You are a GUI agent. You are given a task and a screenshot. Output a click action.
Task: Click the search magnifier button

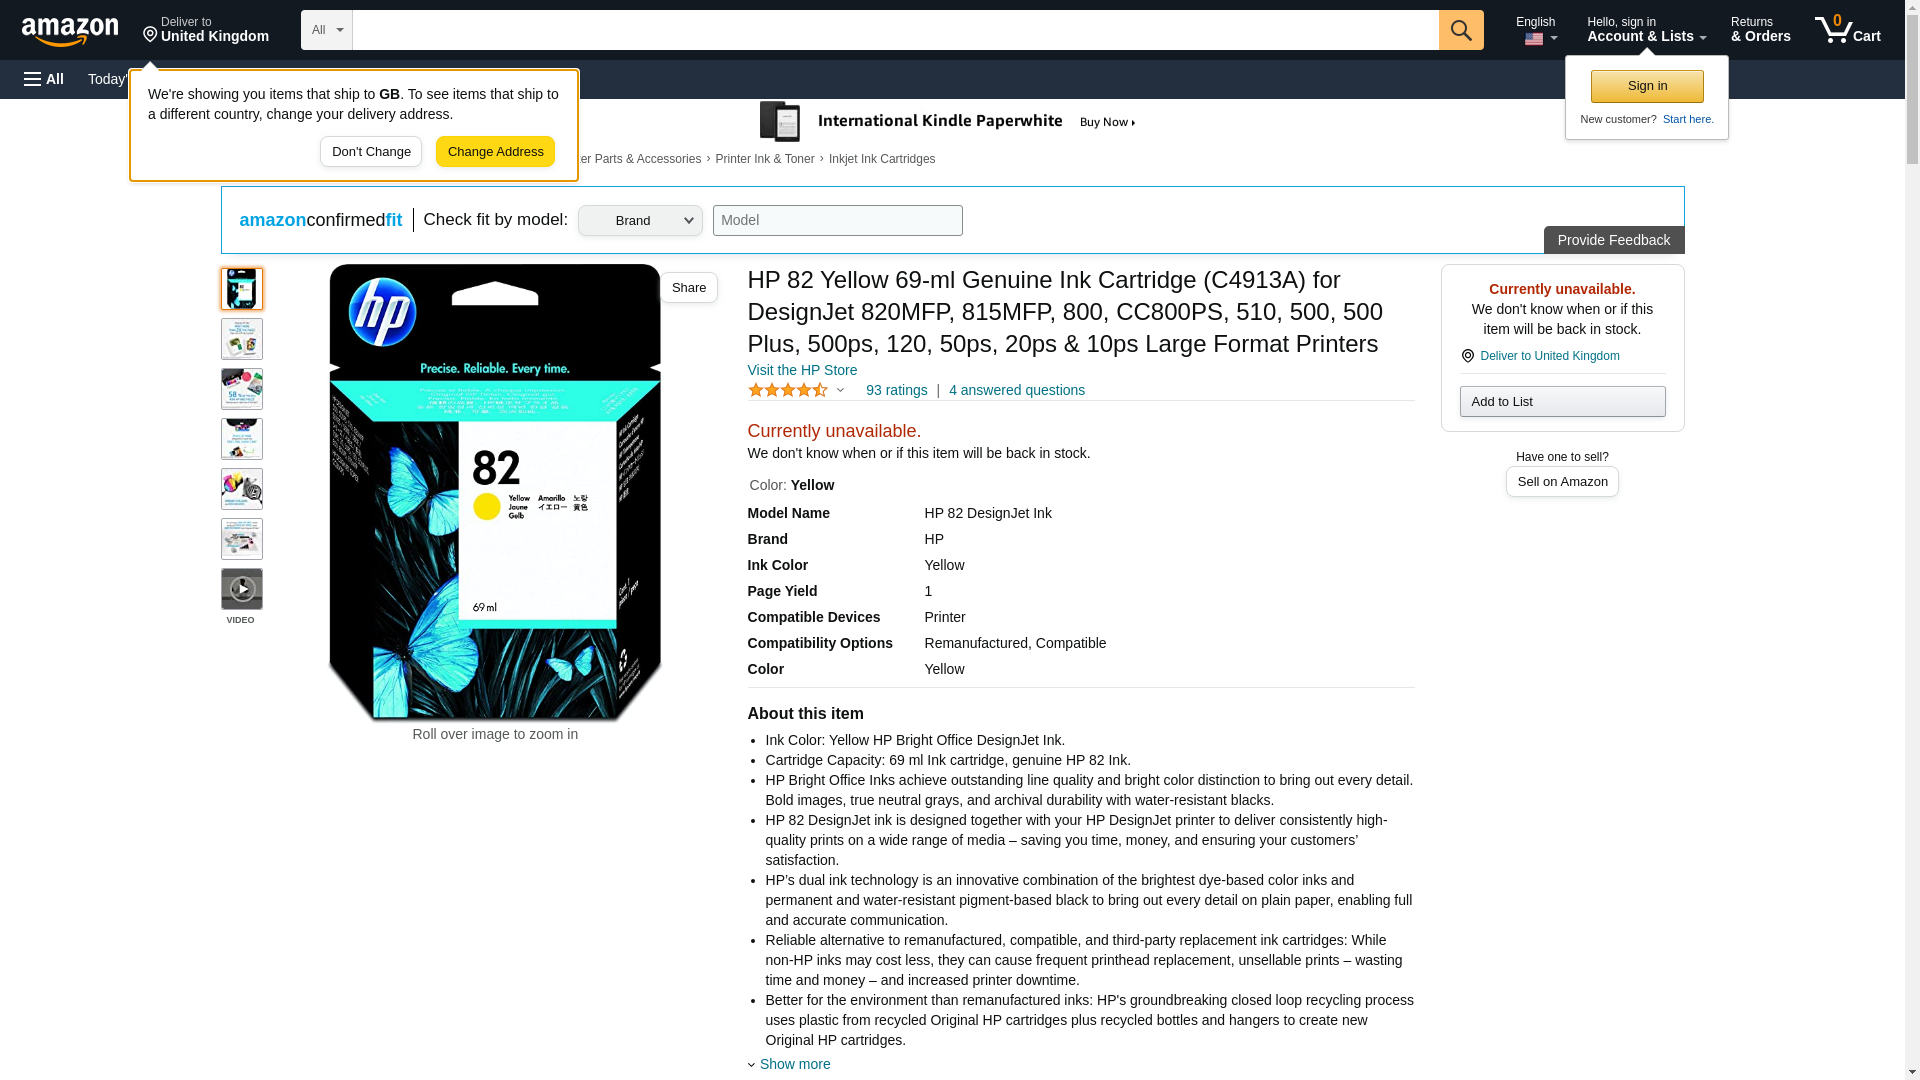pos(1461,30)
